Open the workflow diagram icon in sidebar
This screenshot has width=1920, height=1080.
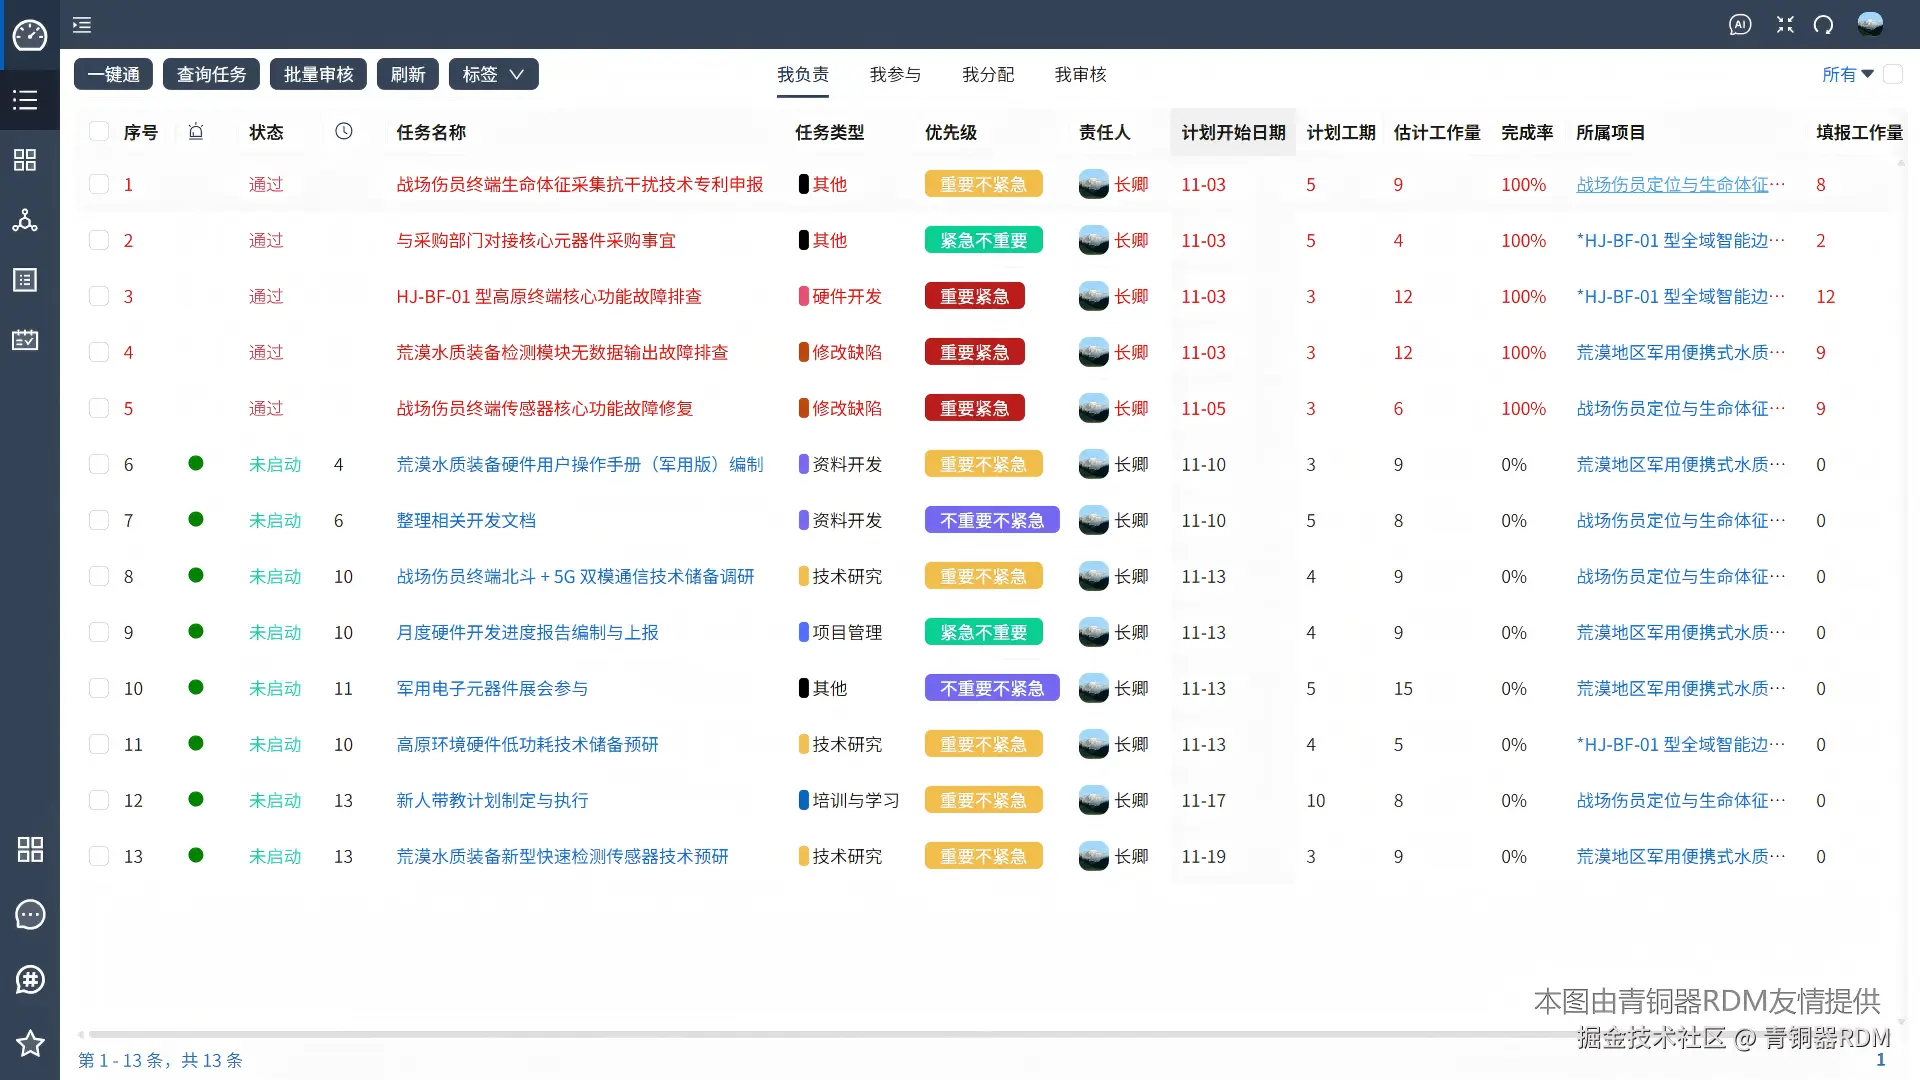[25, 220]
